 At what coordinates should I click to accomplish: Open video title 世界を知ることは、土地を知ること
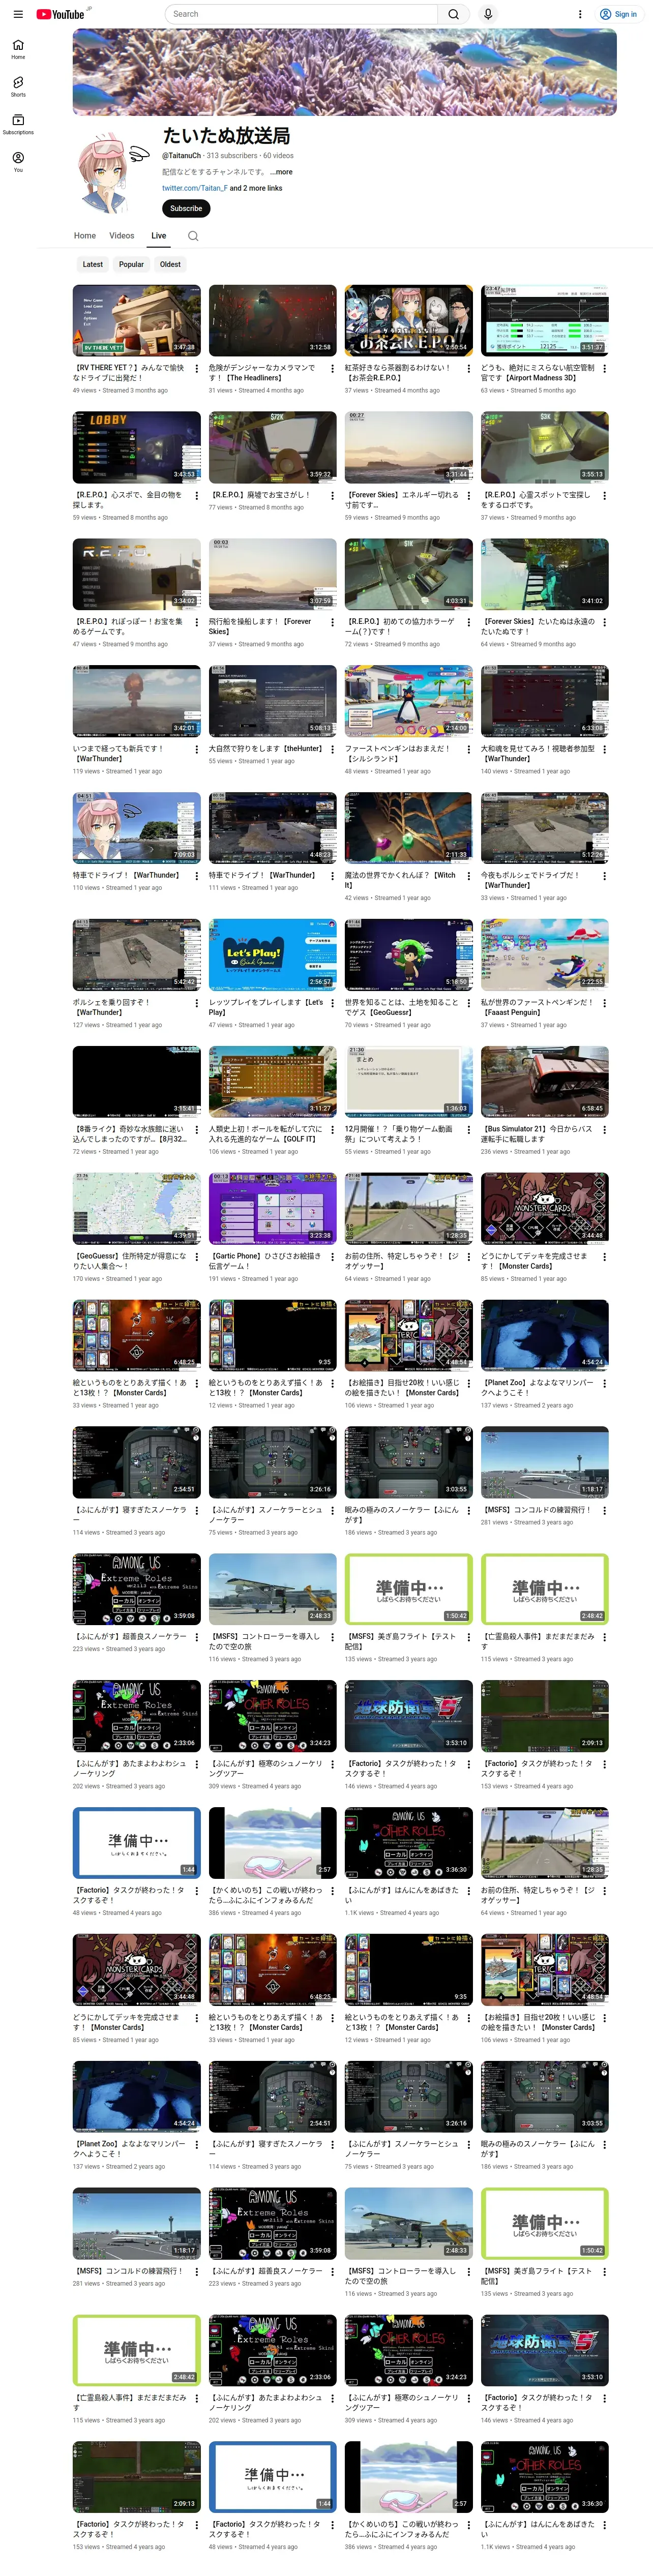pyautogui.click(x=402, y=1007)
